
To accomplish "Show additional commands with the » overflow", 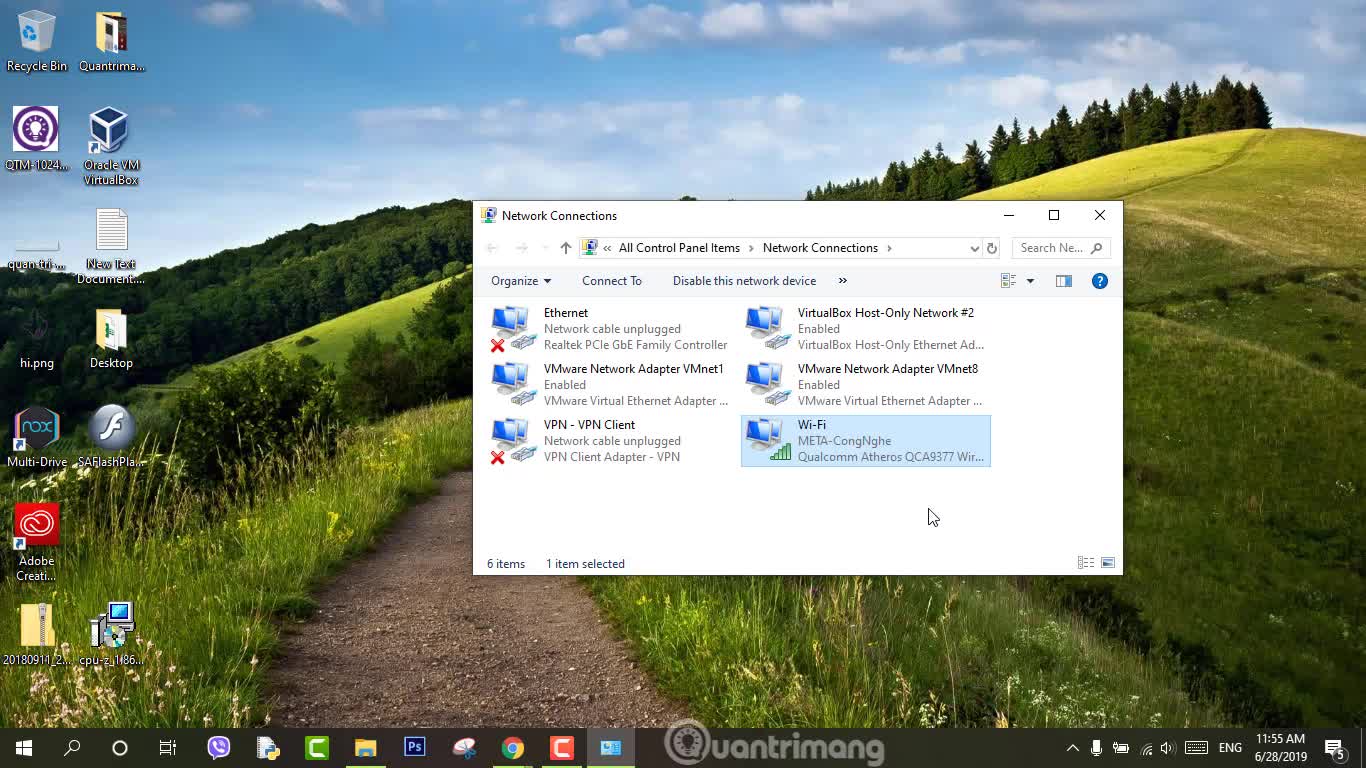I will coord(842,281).
